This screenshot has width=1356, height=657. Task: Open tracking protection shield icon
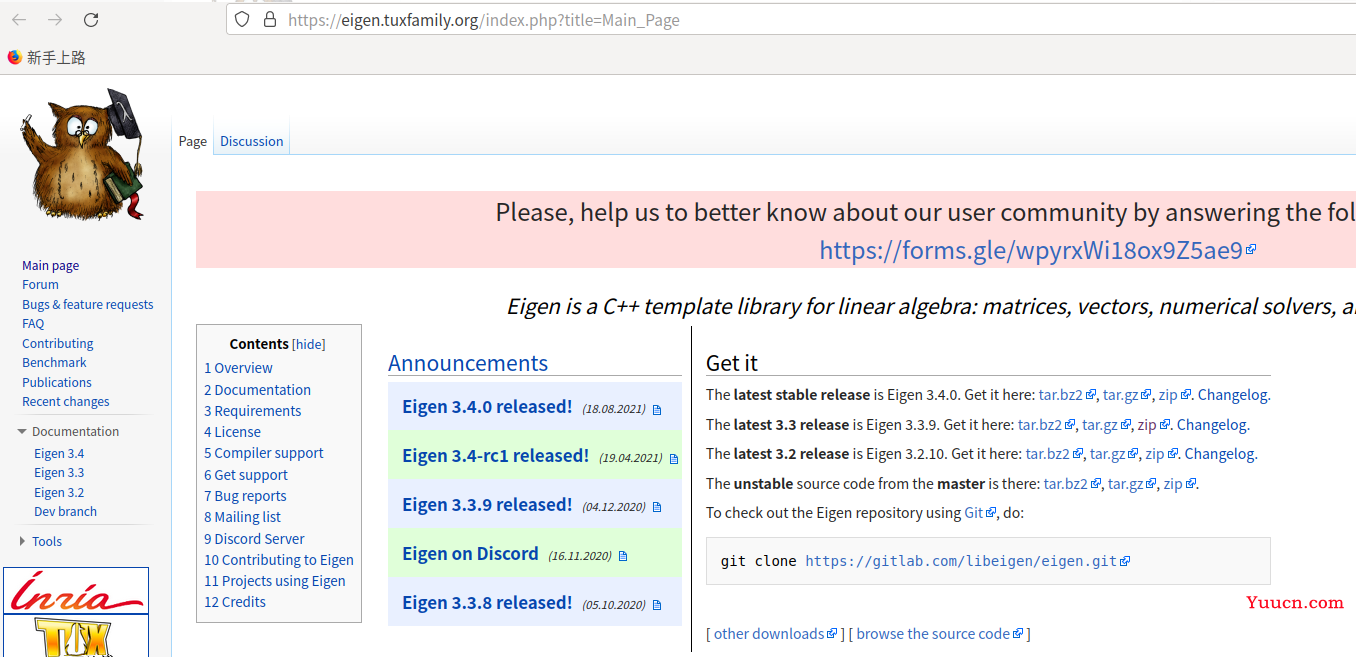pos(242,19)
